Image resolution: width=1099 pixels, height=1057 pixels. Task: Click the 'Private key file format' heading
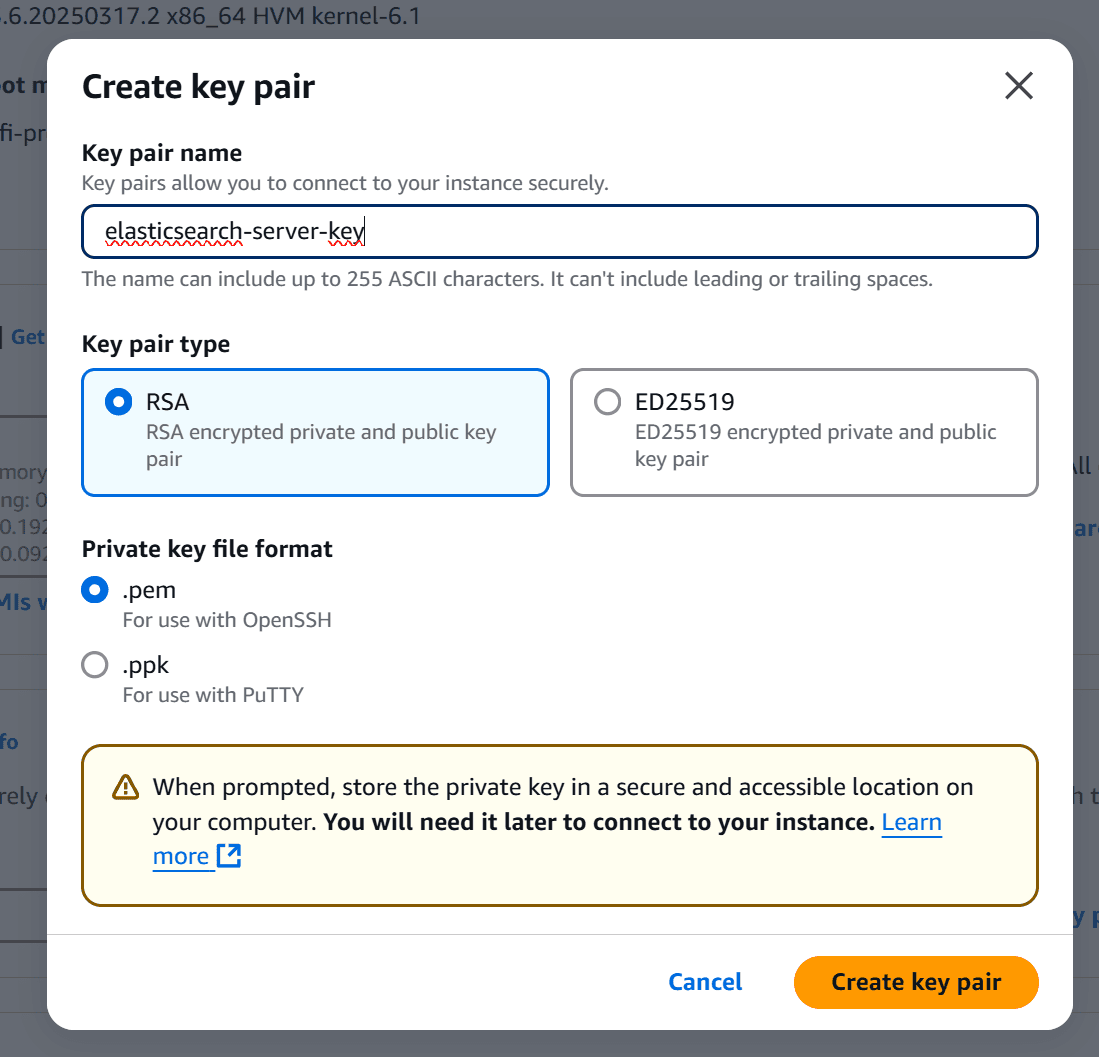(207, 548)
